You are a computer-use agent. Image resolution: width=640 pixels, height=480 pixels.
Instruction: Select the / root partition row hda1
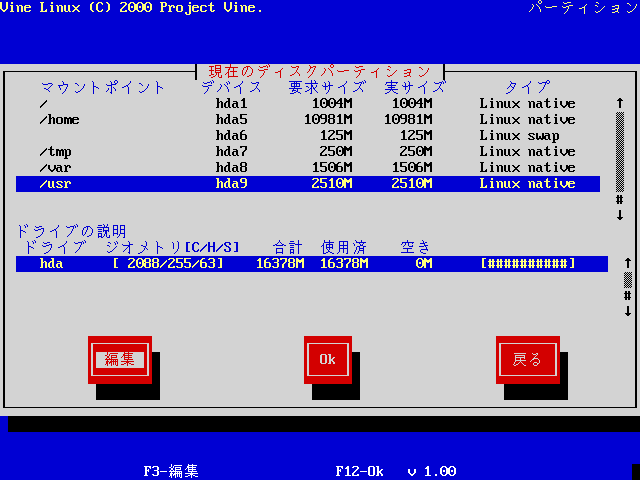click(308, 104)
